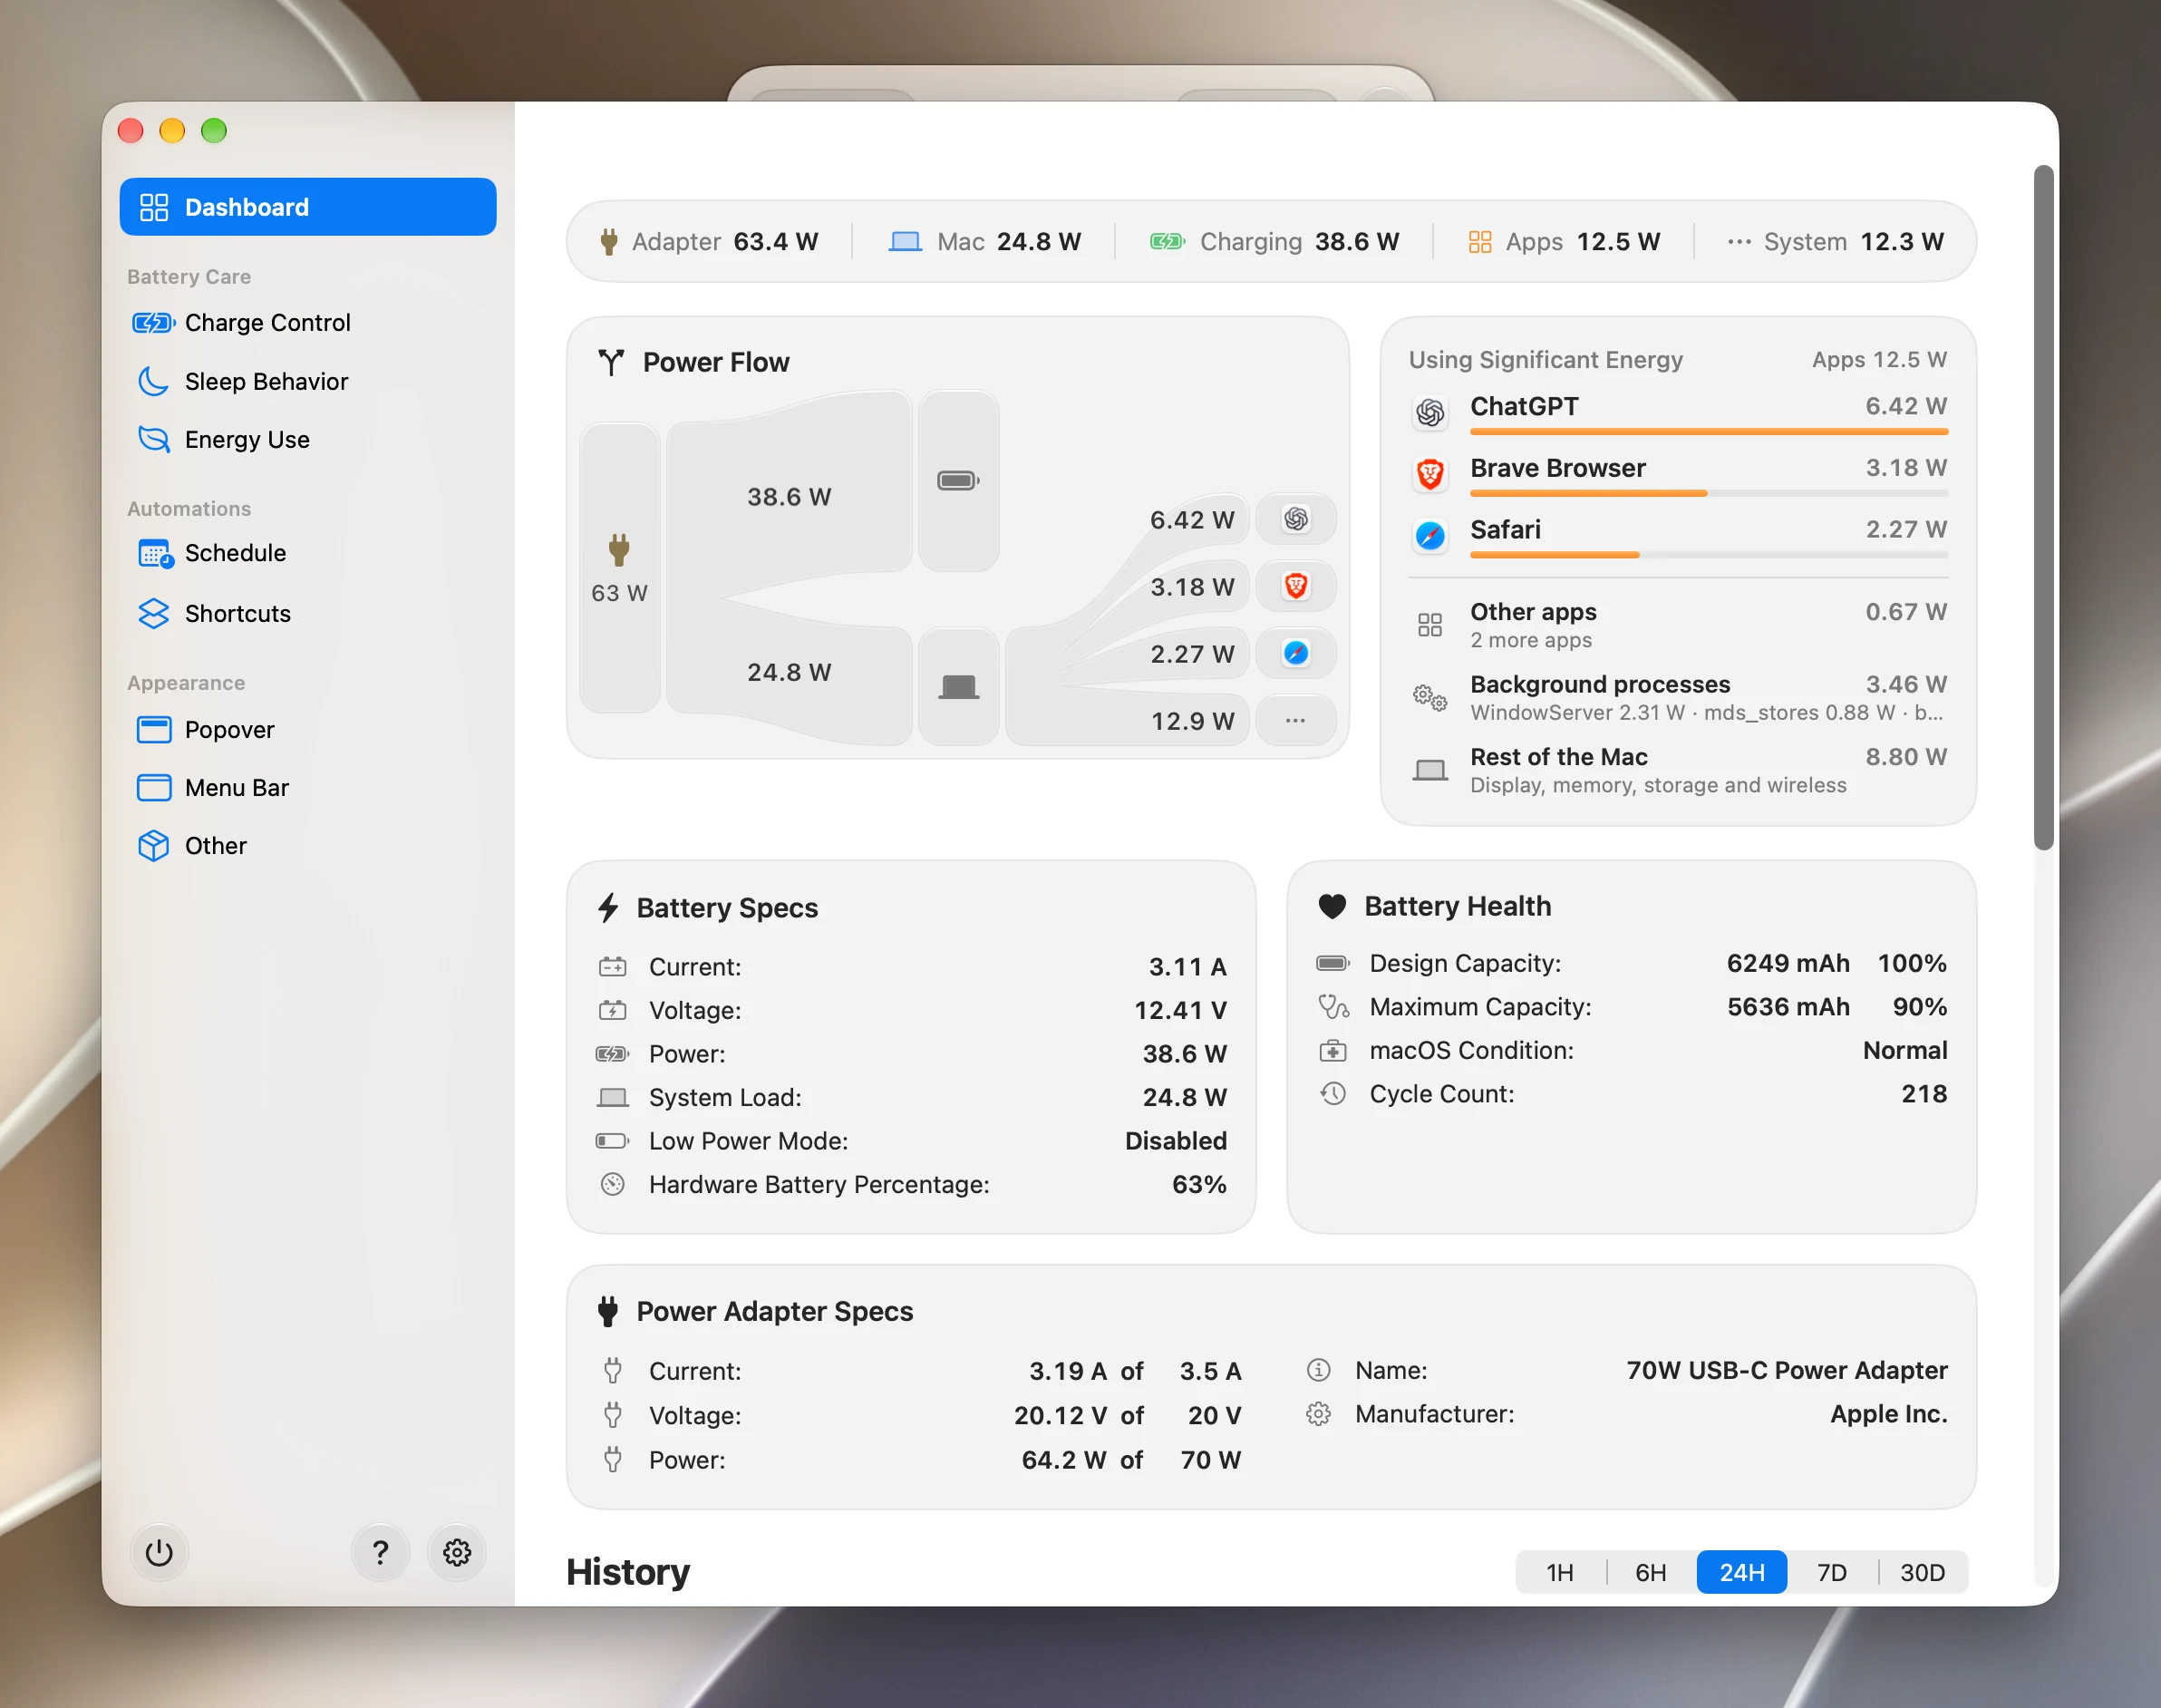This screenshot has height=1708, width=2161.
Task: Click the power quit button in sidebar
Action: (159, 1552)
